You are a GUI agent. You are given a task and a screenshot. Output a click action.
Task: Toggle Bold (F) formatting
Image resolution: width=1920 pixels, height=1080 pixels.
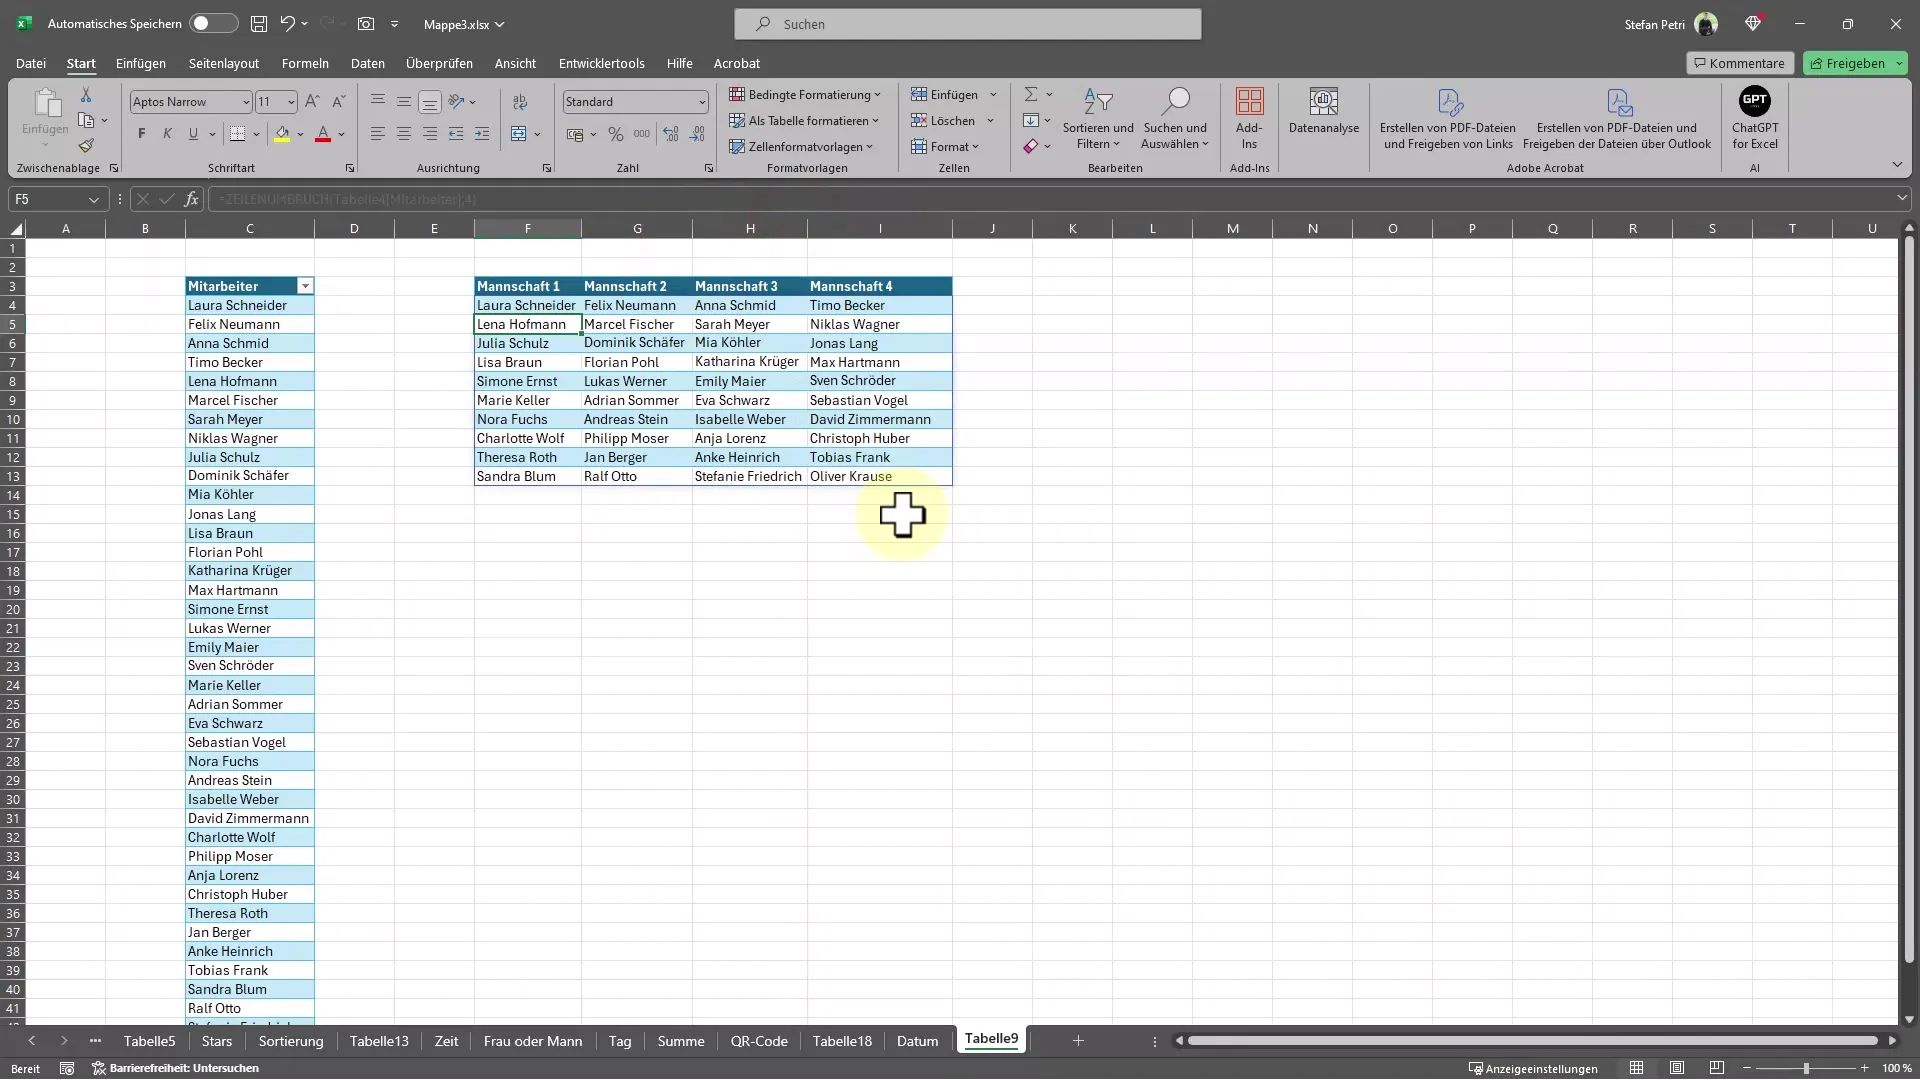(x=141, y=134)
